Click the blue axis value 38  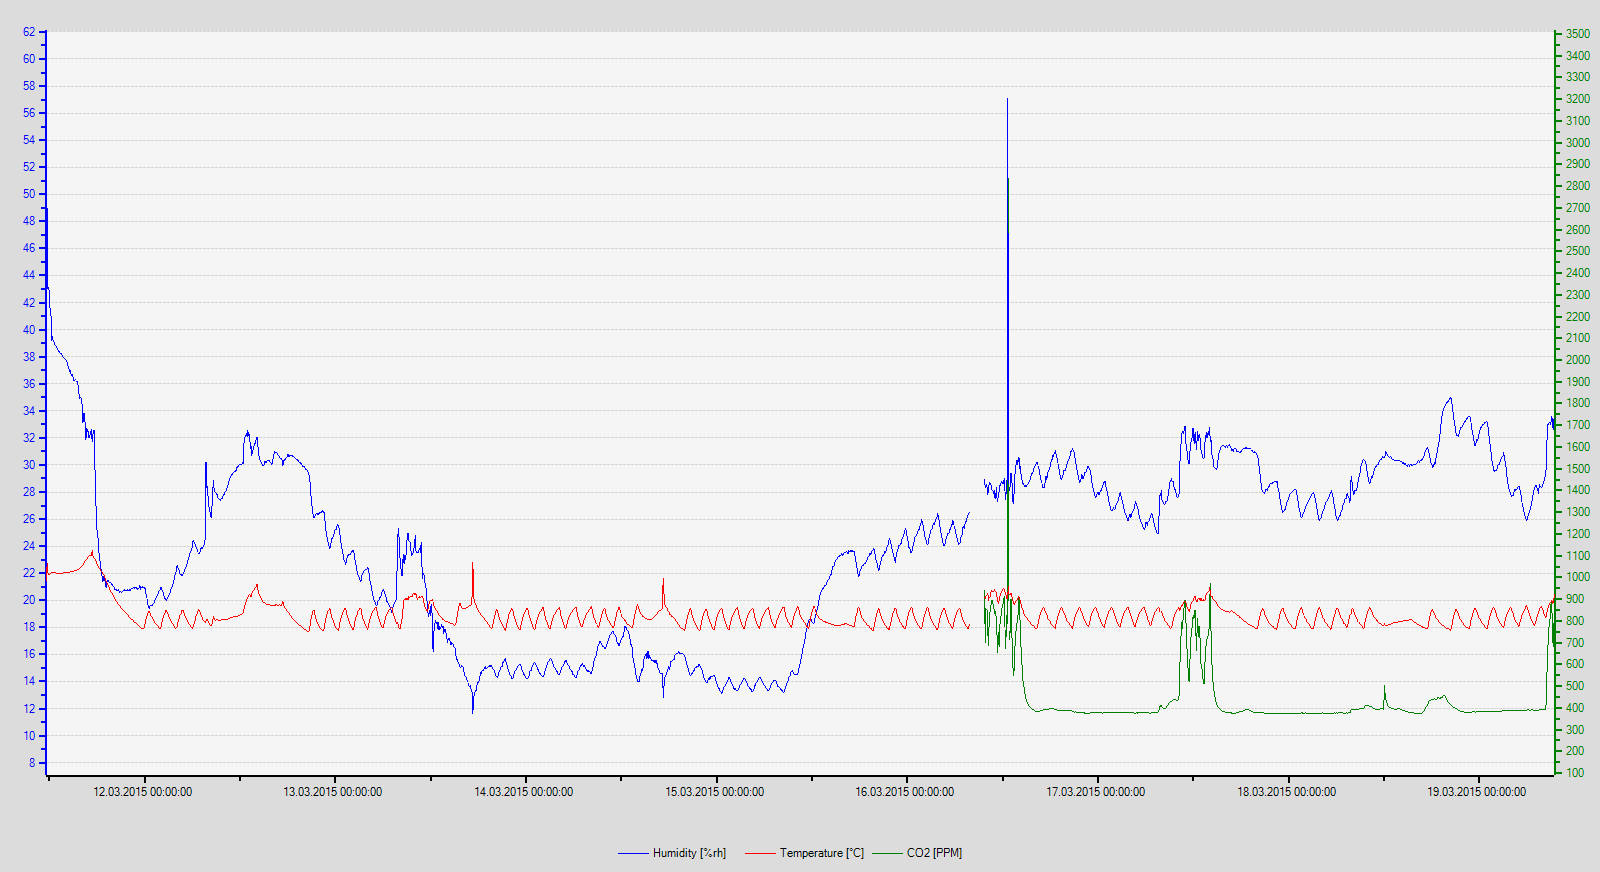(x=29, y=357)
